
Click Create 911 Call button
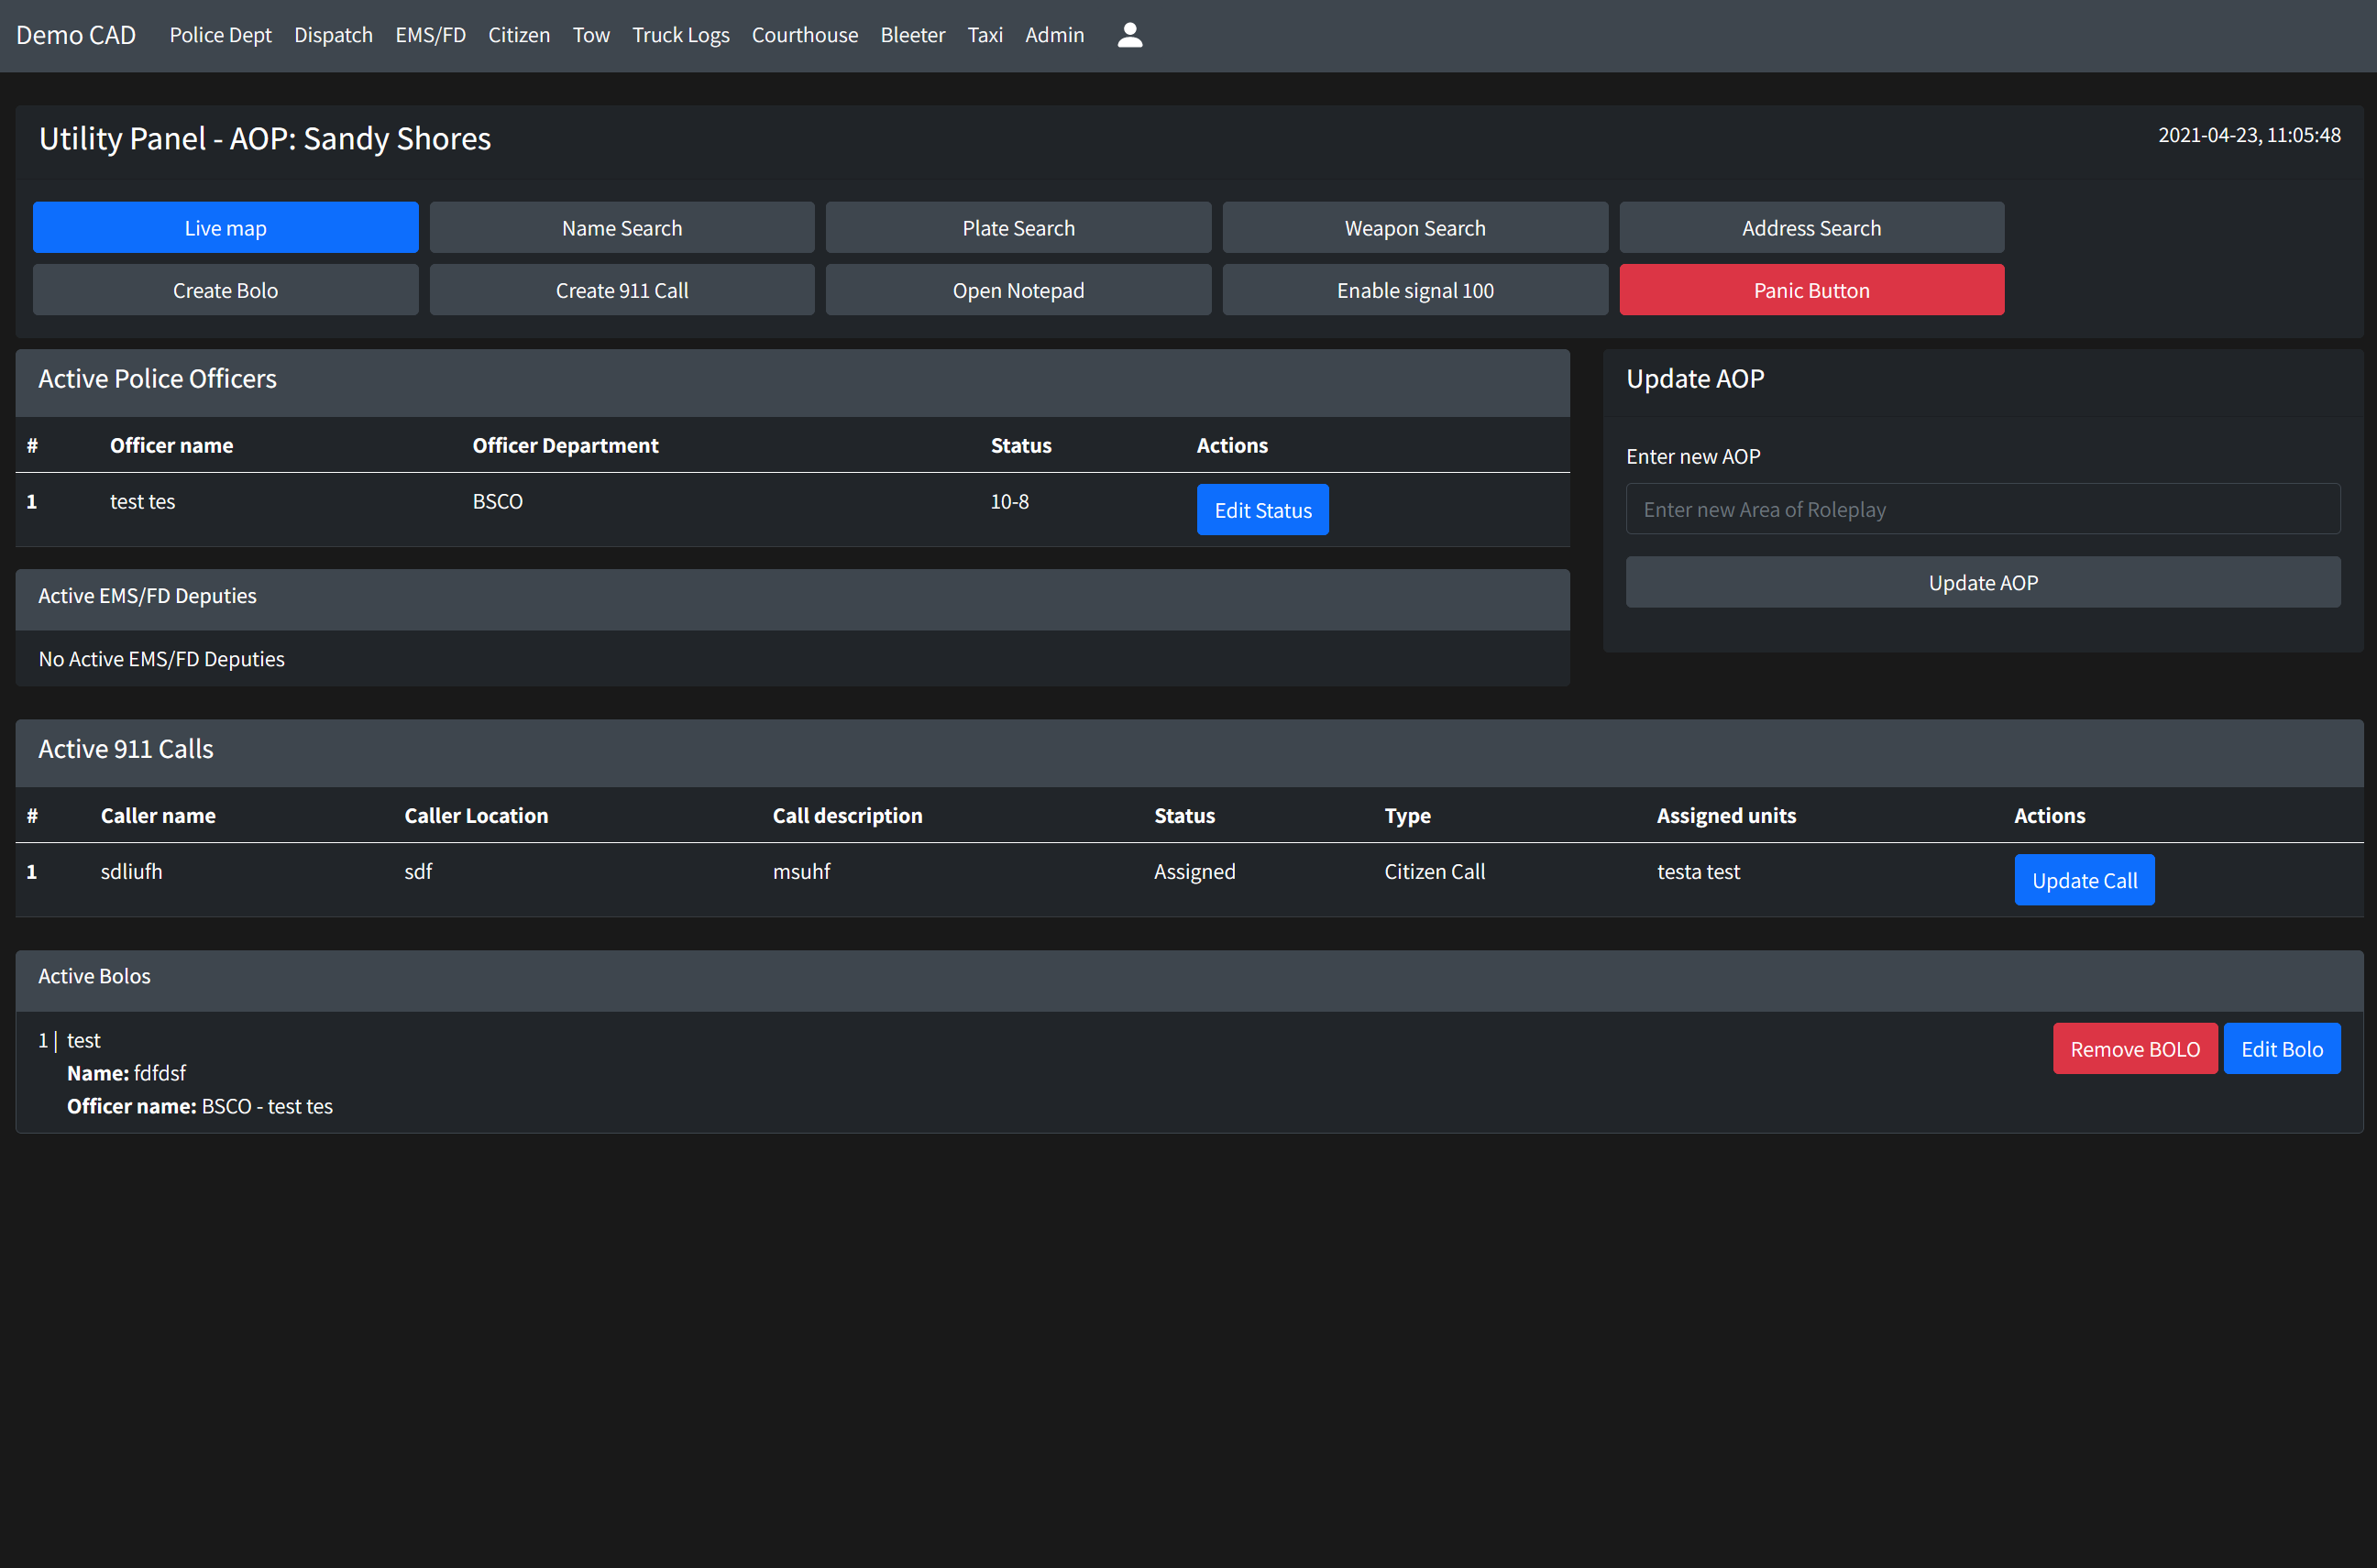pos(622,291)
